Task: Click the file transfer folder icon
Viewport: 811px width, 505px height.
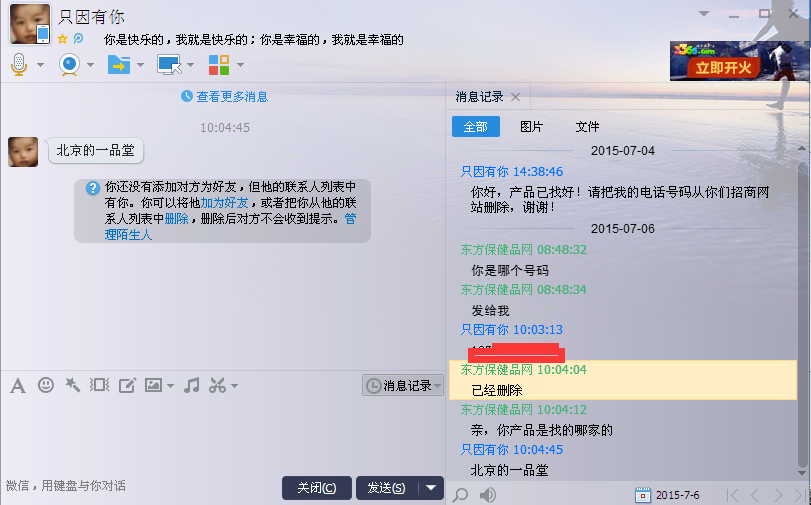Action: (119, 65)
